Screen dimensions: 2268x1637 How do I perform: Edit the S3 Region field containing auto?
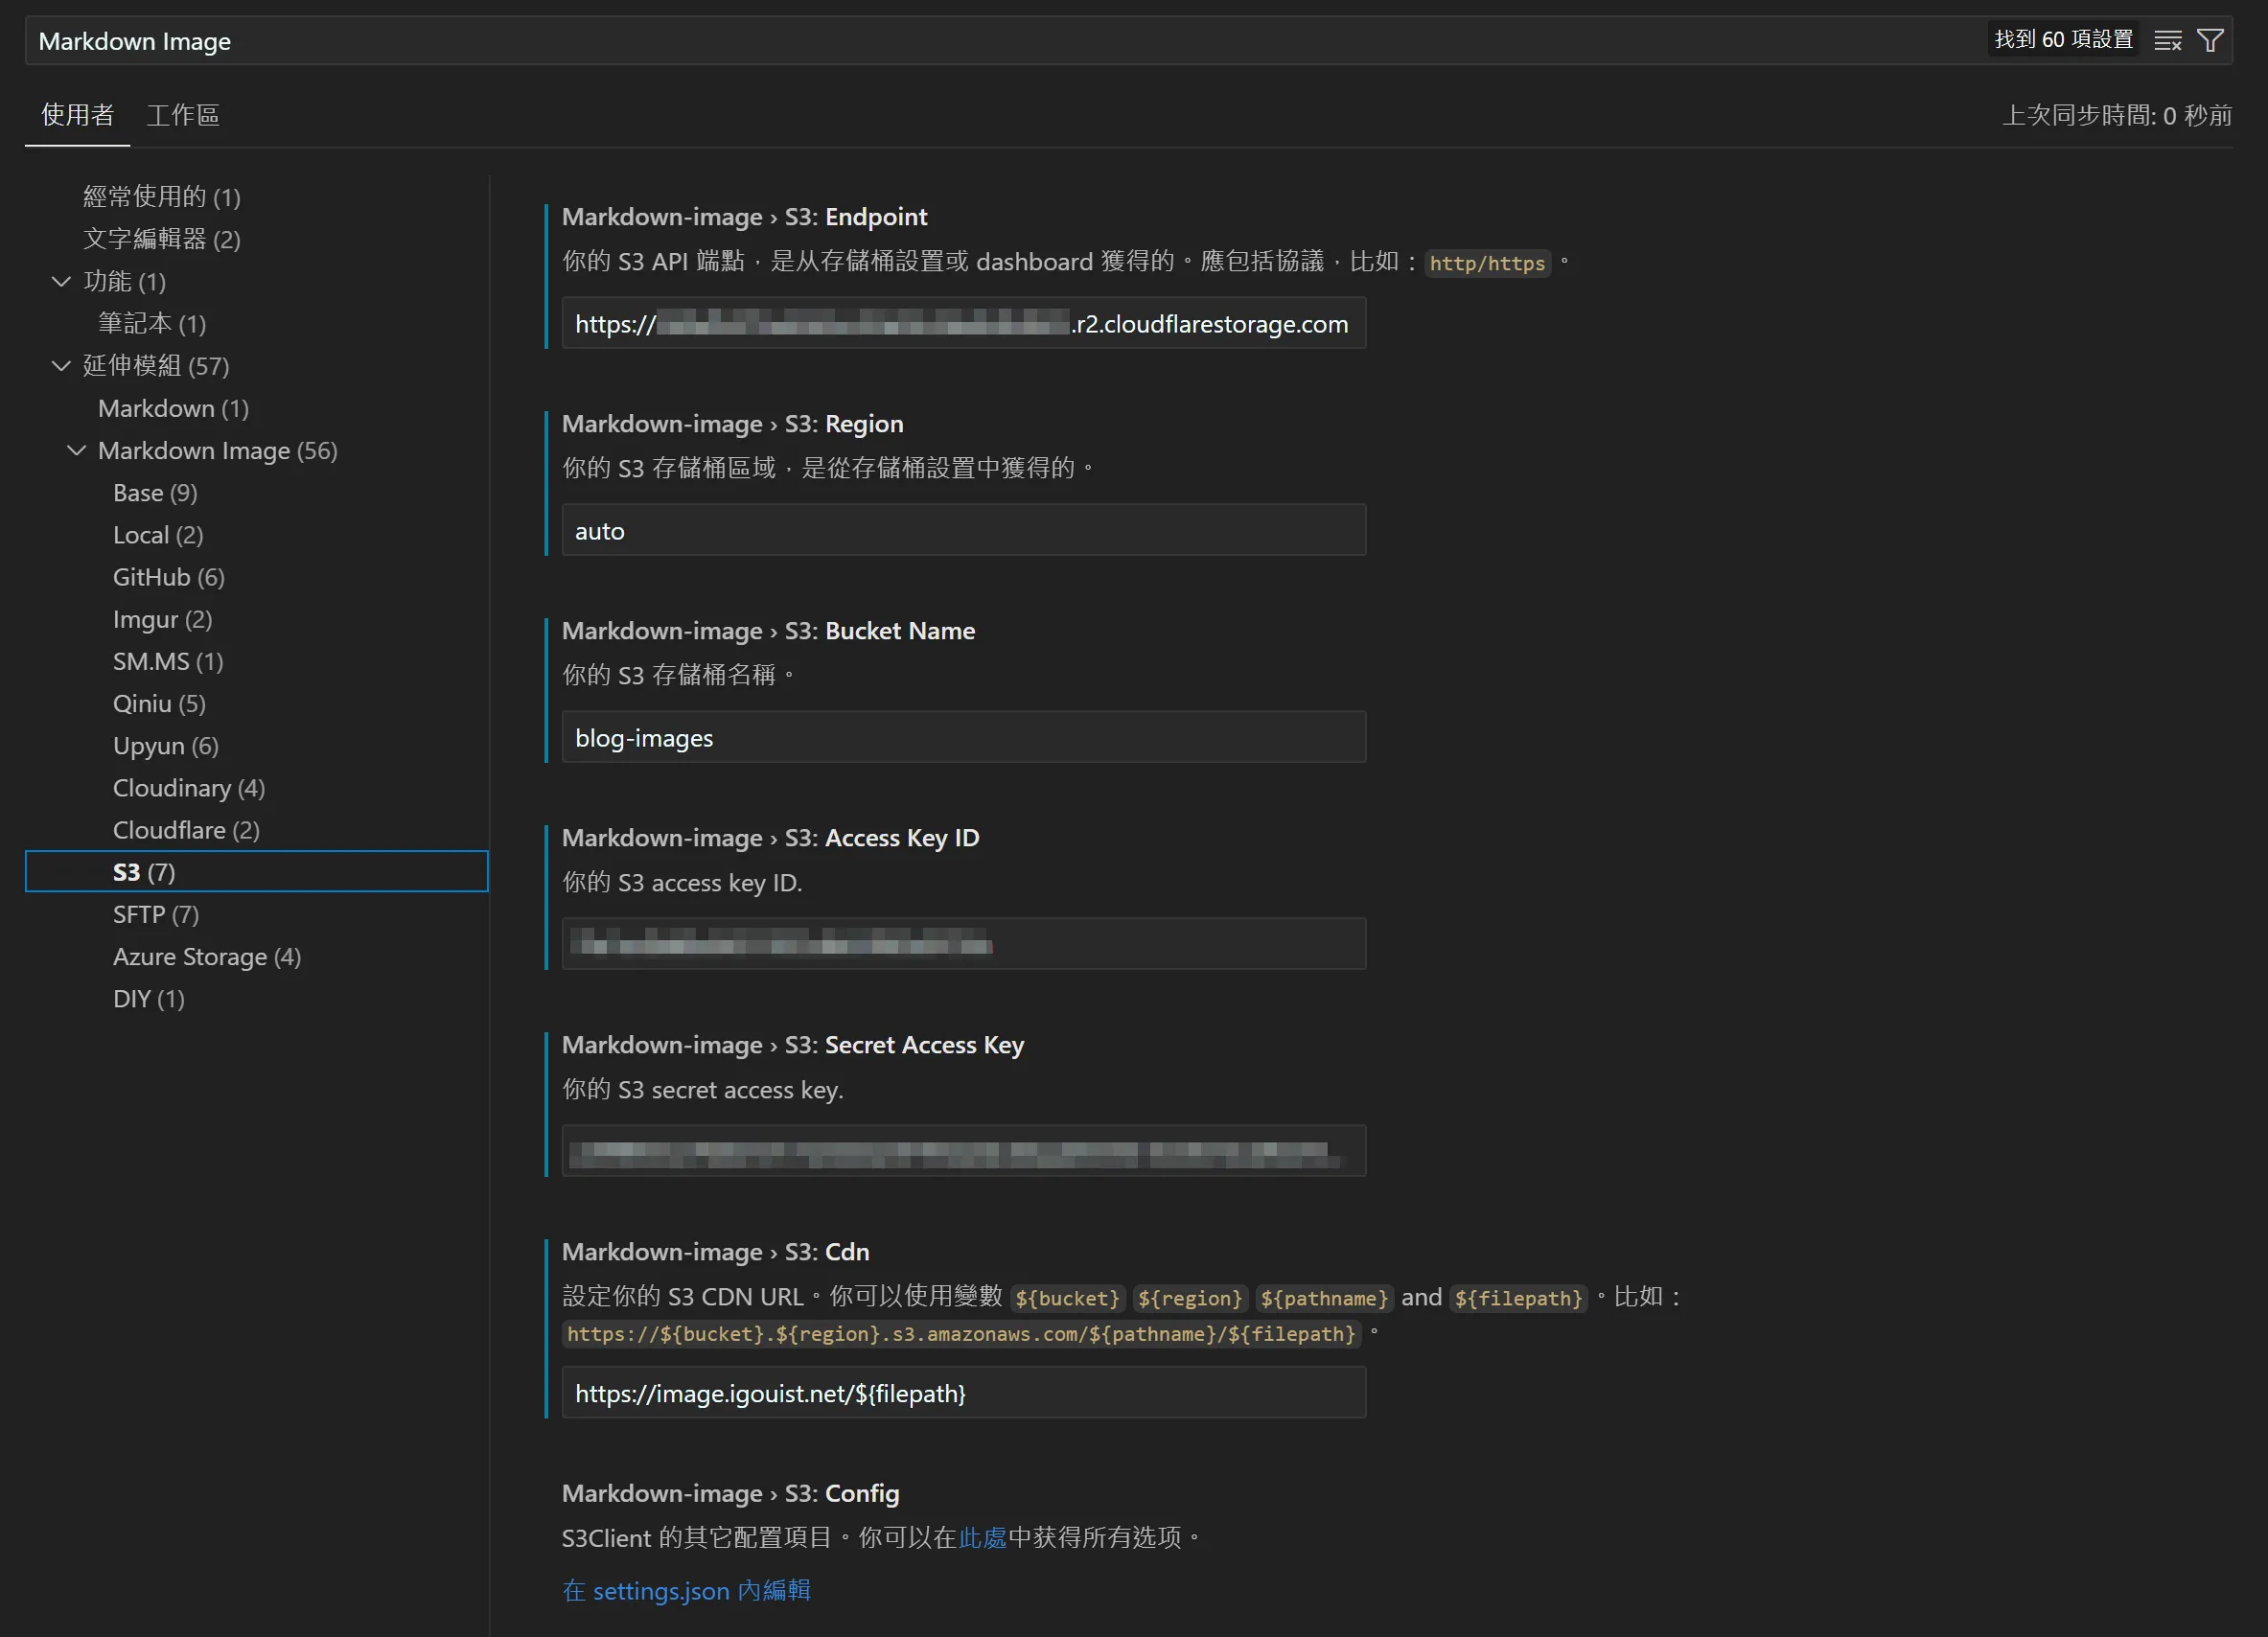964,530
